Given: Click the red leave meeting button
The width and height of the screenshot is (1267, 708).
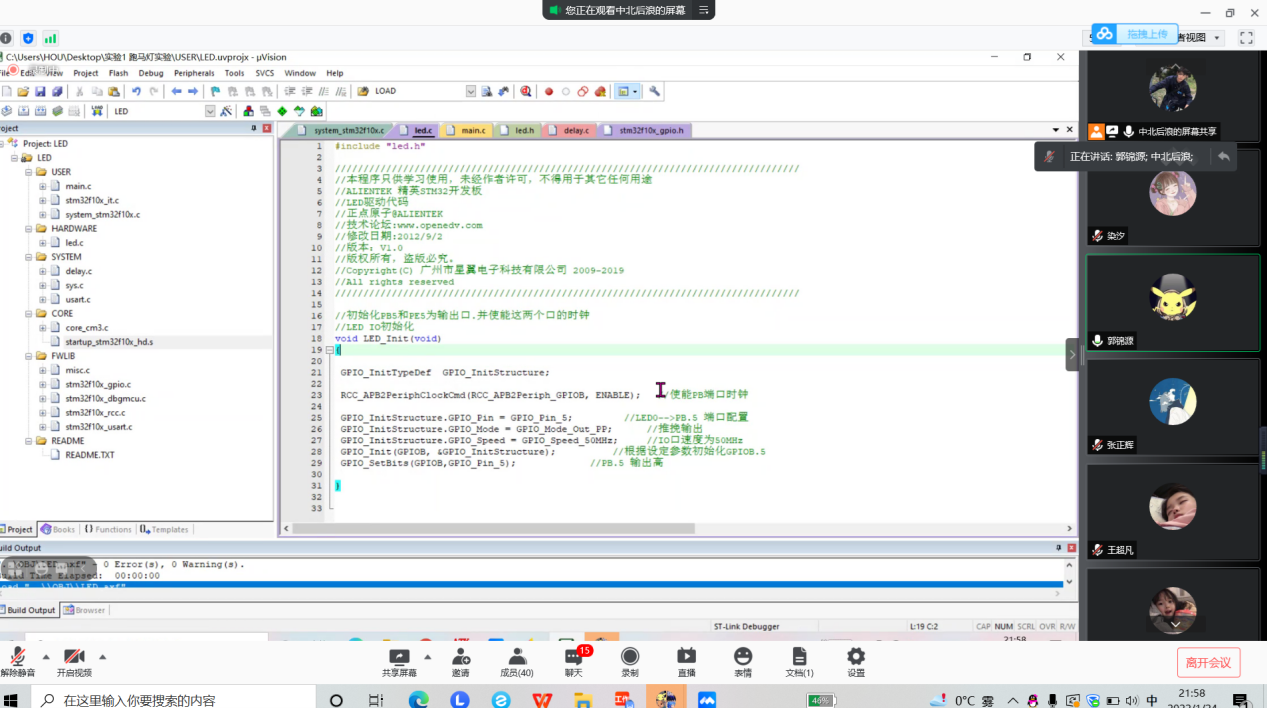Looking at the screenshot, I should [x=1208, y=662].
